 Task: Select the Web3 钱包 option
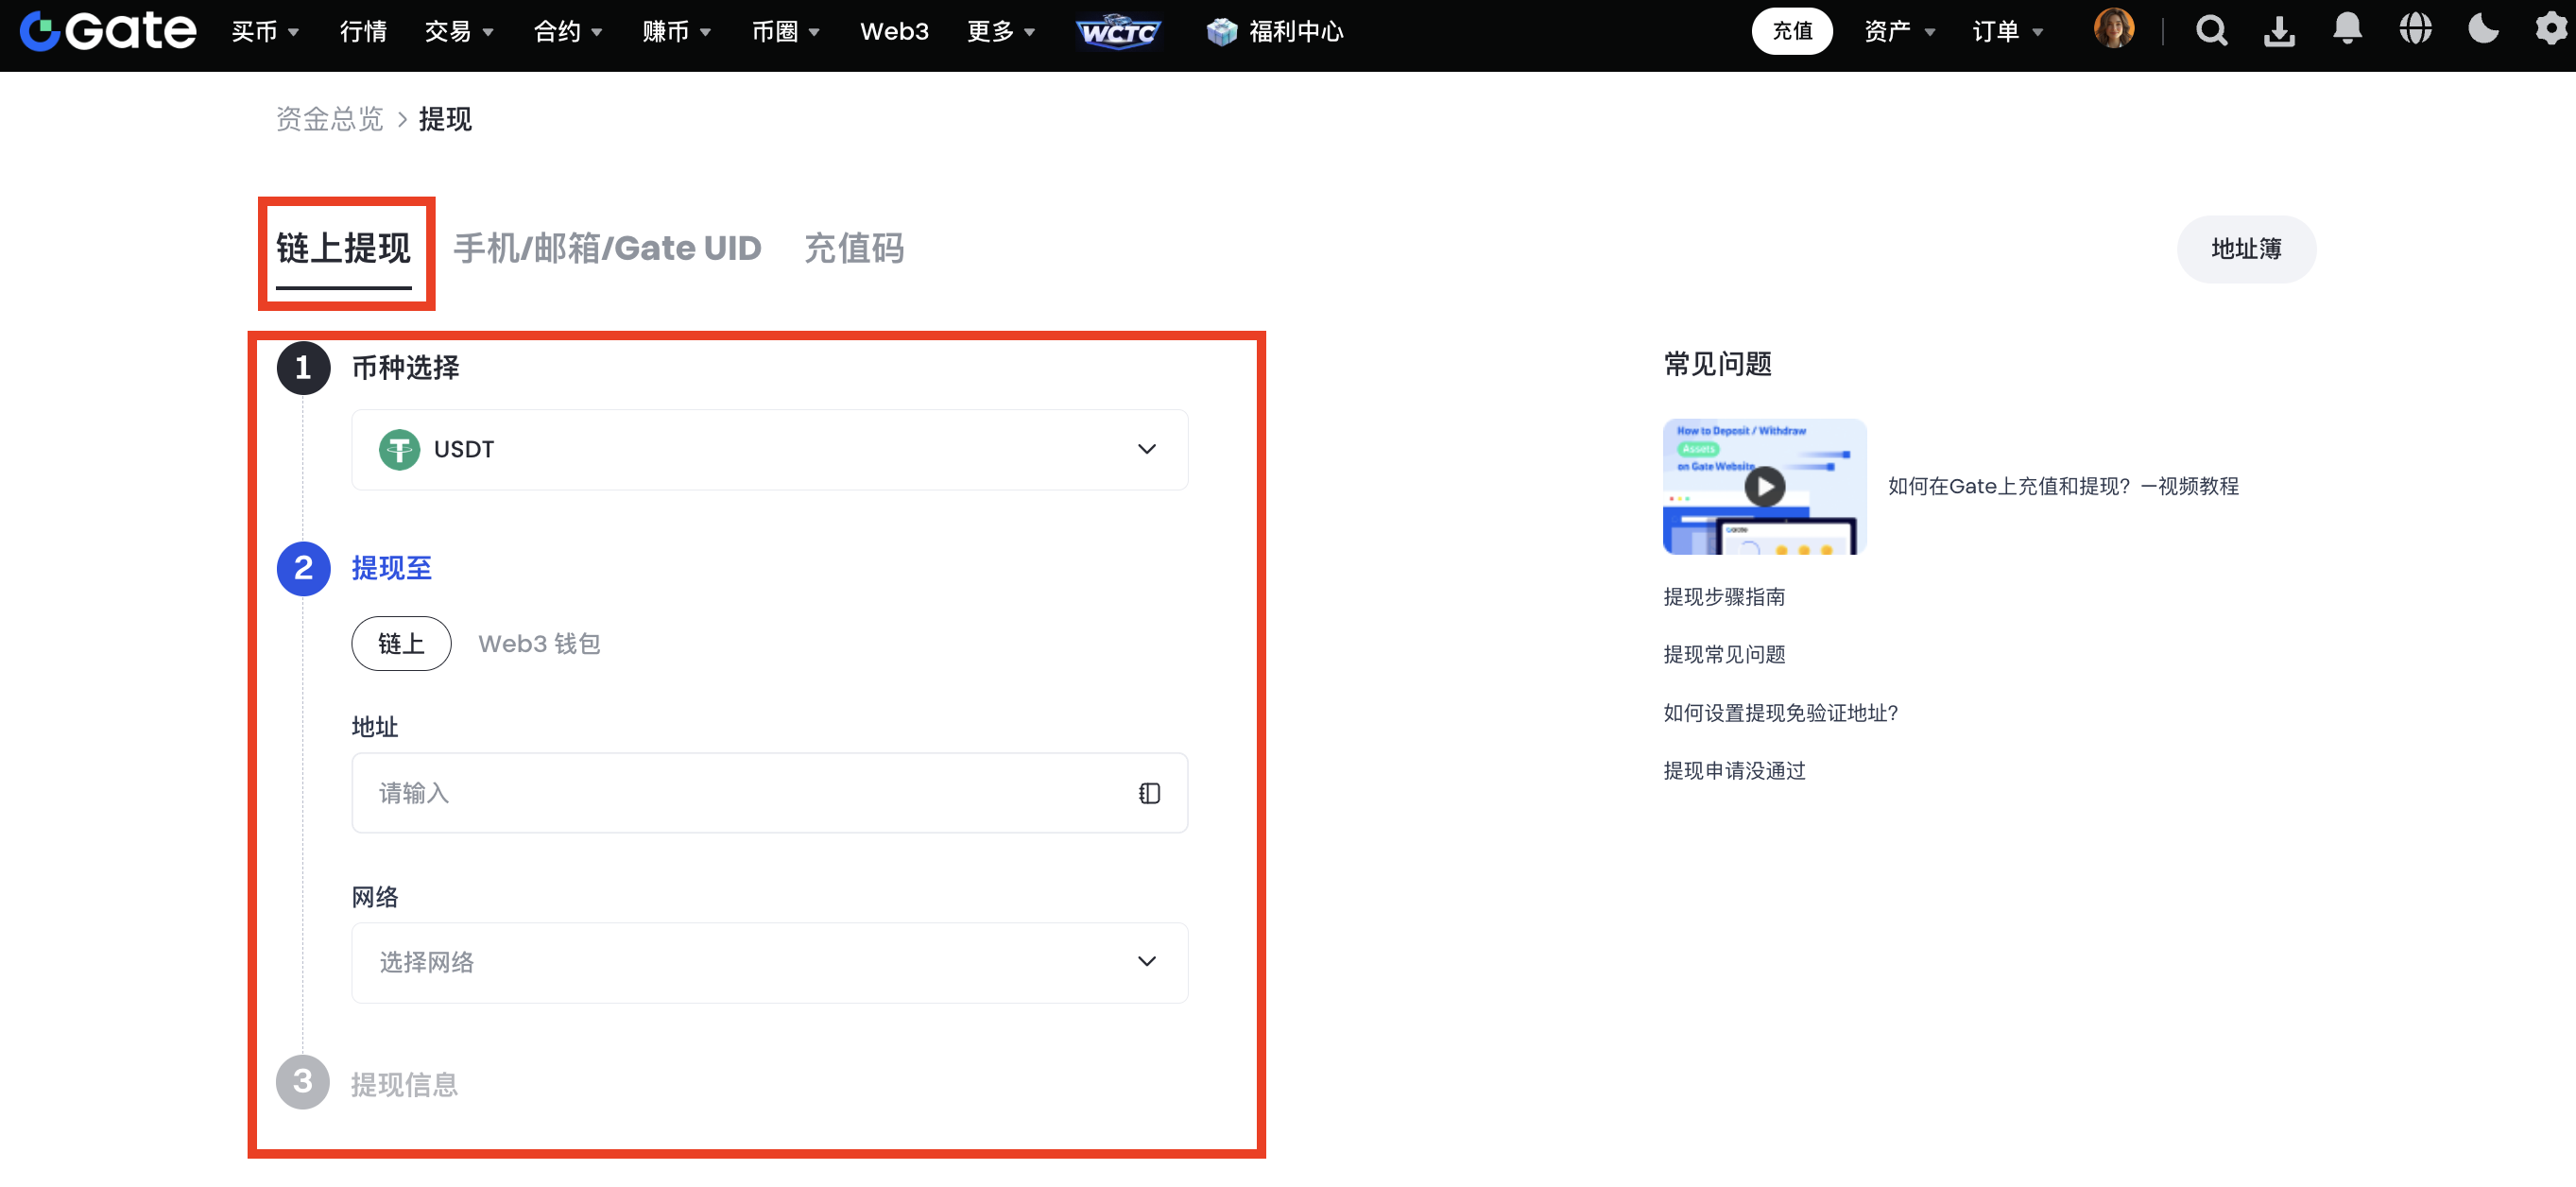539,643
